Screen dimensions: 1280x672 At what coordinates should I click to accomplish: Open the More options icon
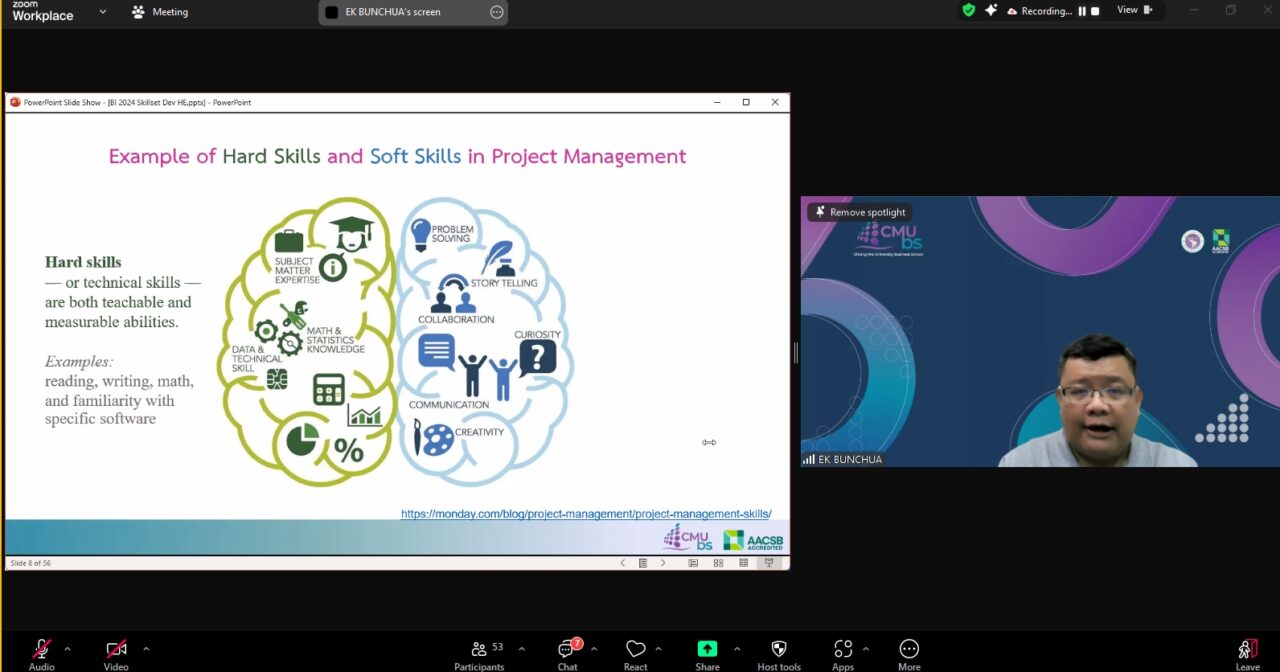[x=908, y=651]
